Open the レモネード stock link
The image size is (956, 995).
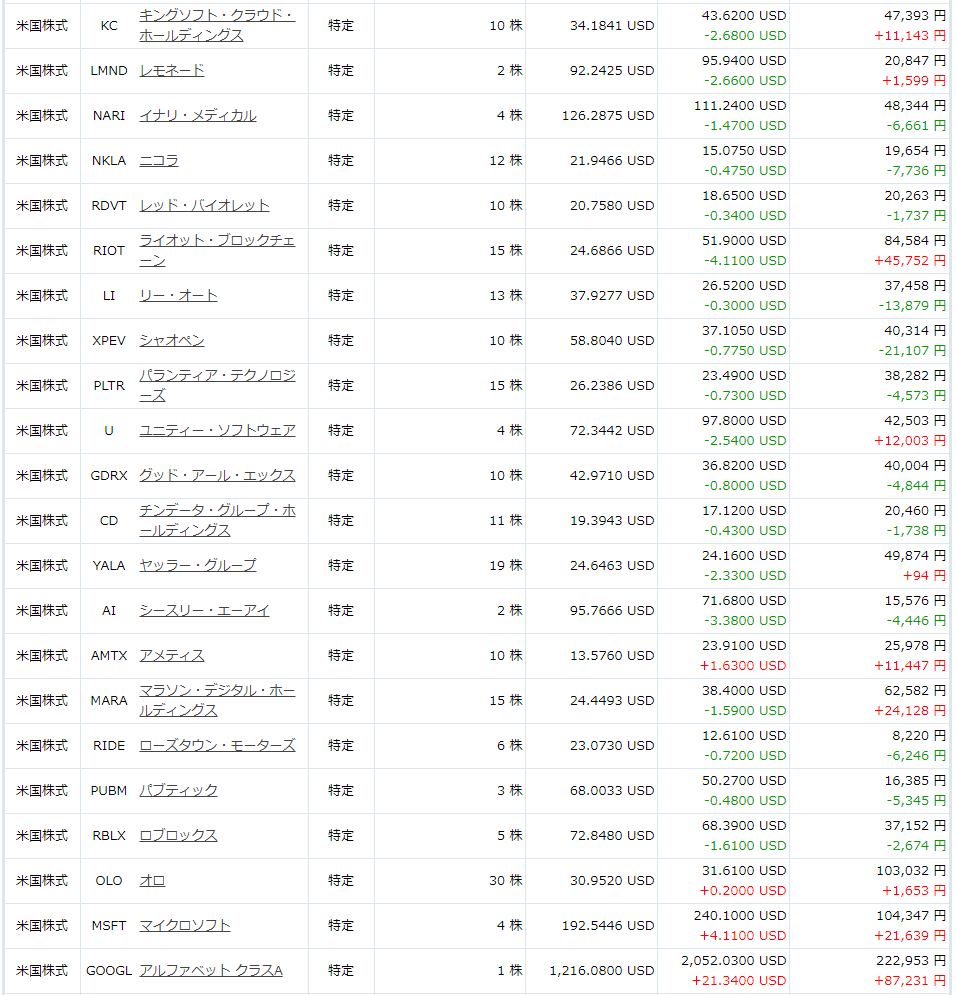click(x=172, y=70)
